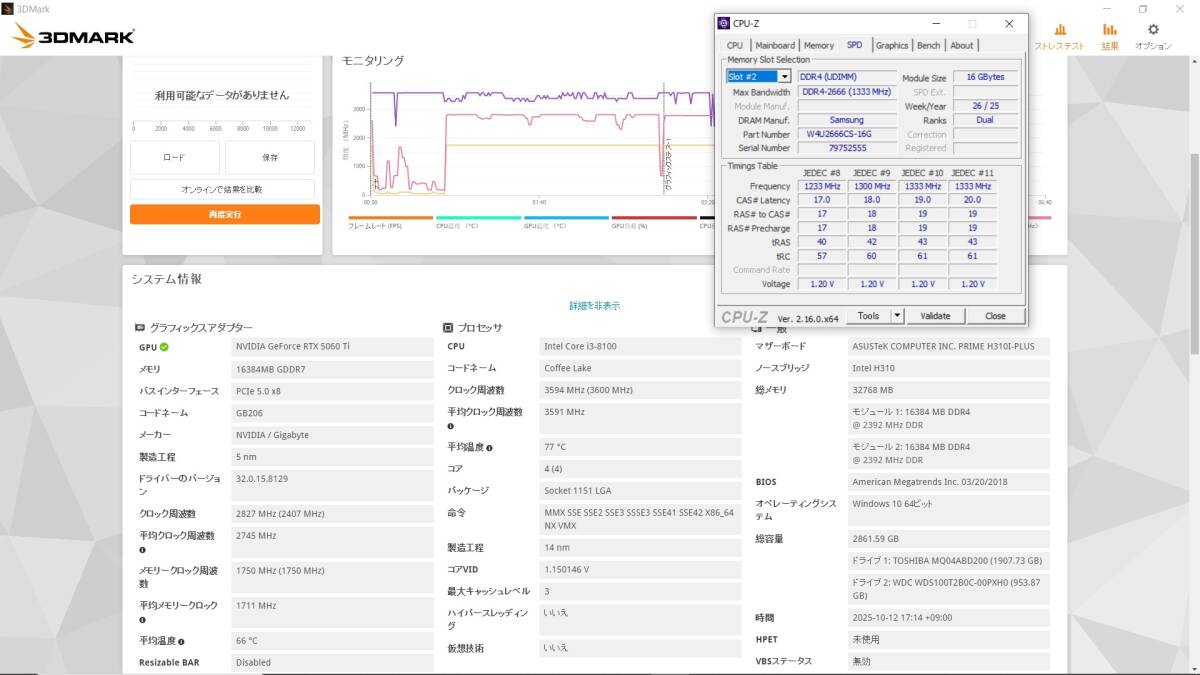Open オプション settings via the gear icon
The image size is (1200, 675).
tap(1153, 36)
